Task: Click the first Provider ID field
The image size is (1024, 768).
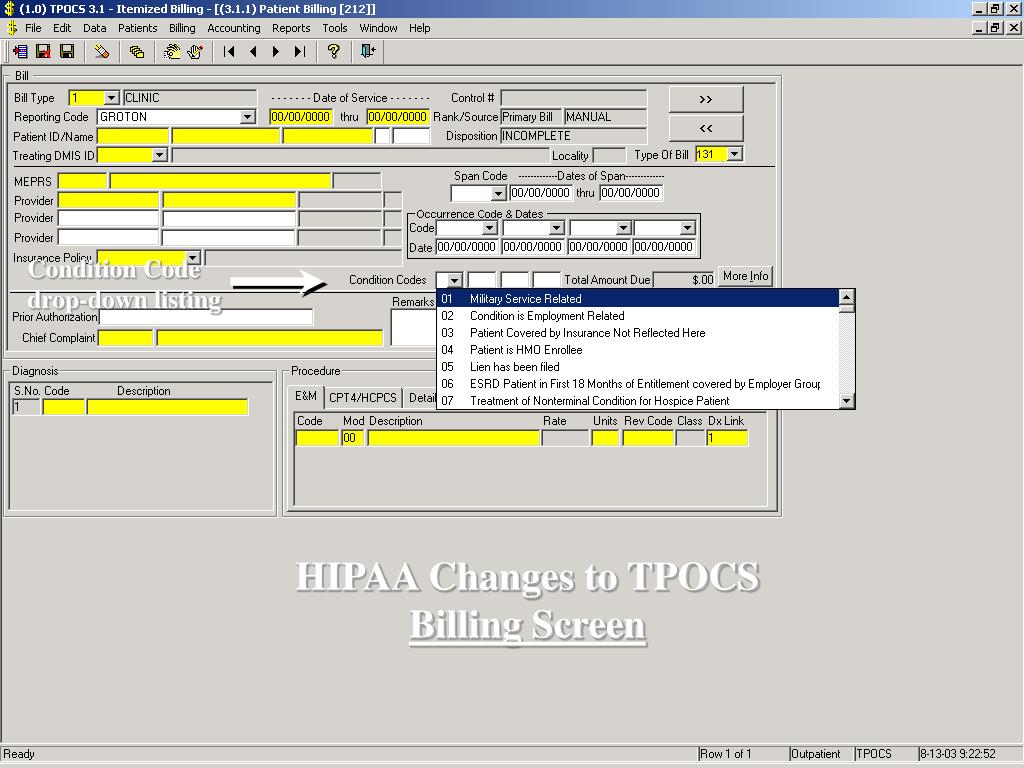Action: 108,200
